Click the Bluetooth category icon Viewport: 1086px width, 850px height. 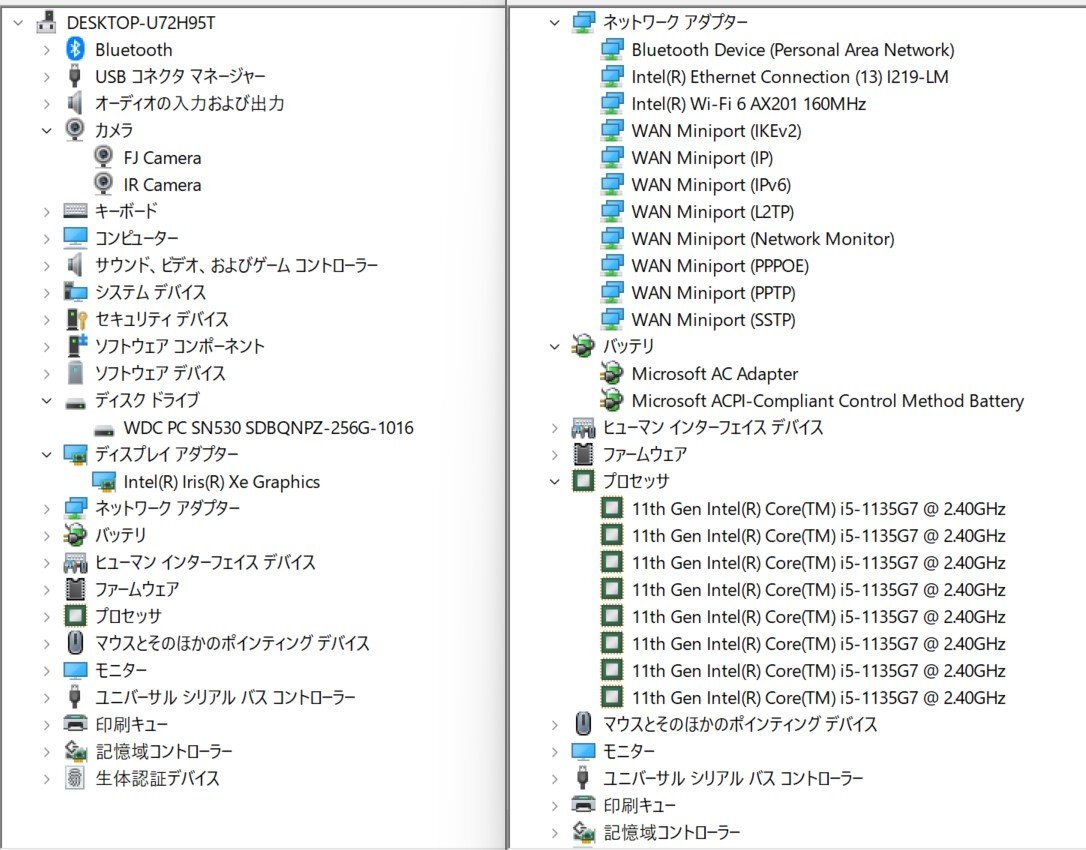[75, 49]
